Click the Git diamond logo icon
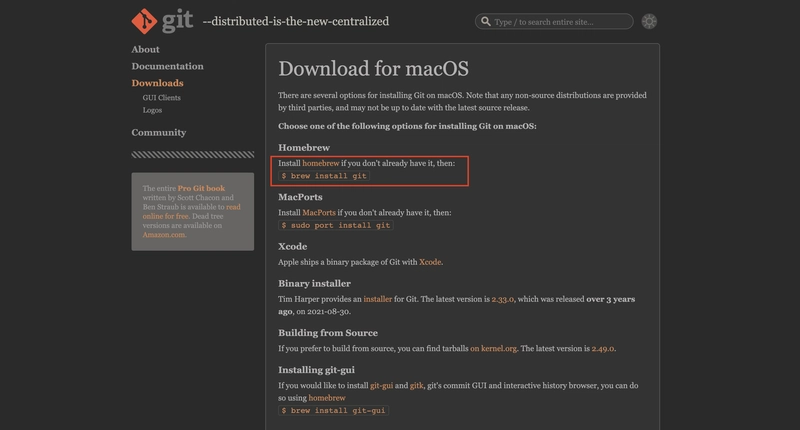Viewport: 800px width, 430px height. pos(144,21)
